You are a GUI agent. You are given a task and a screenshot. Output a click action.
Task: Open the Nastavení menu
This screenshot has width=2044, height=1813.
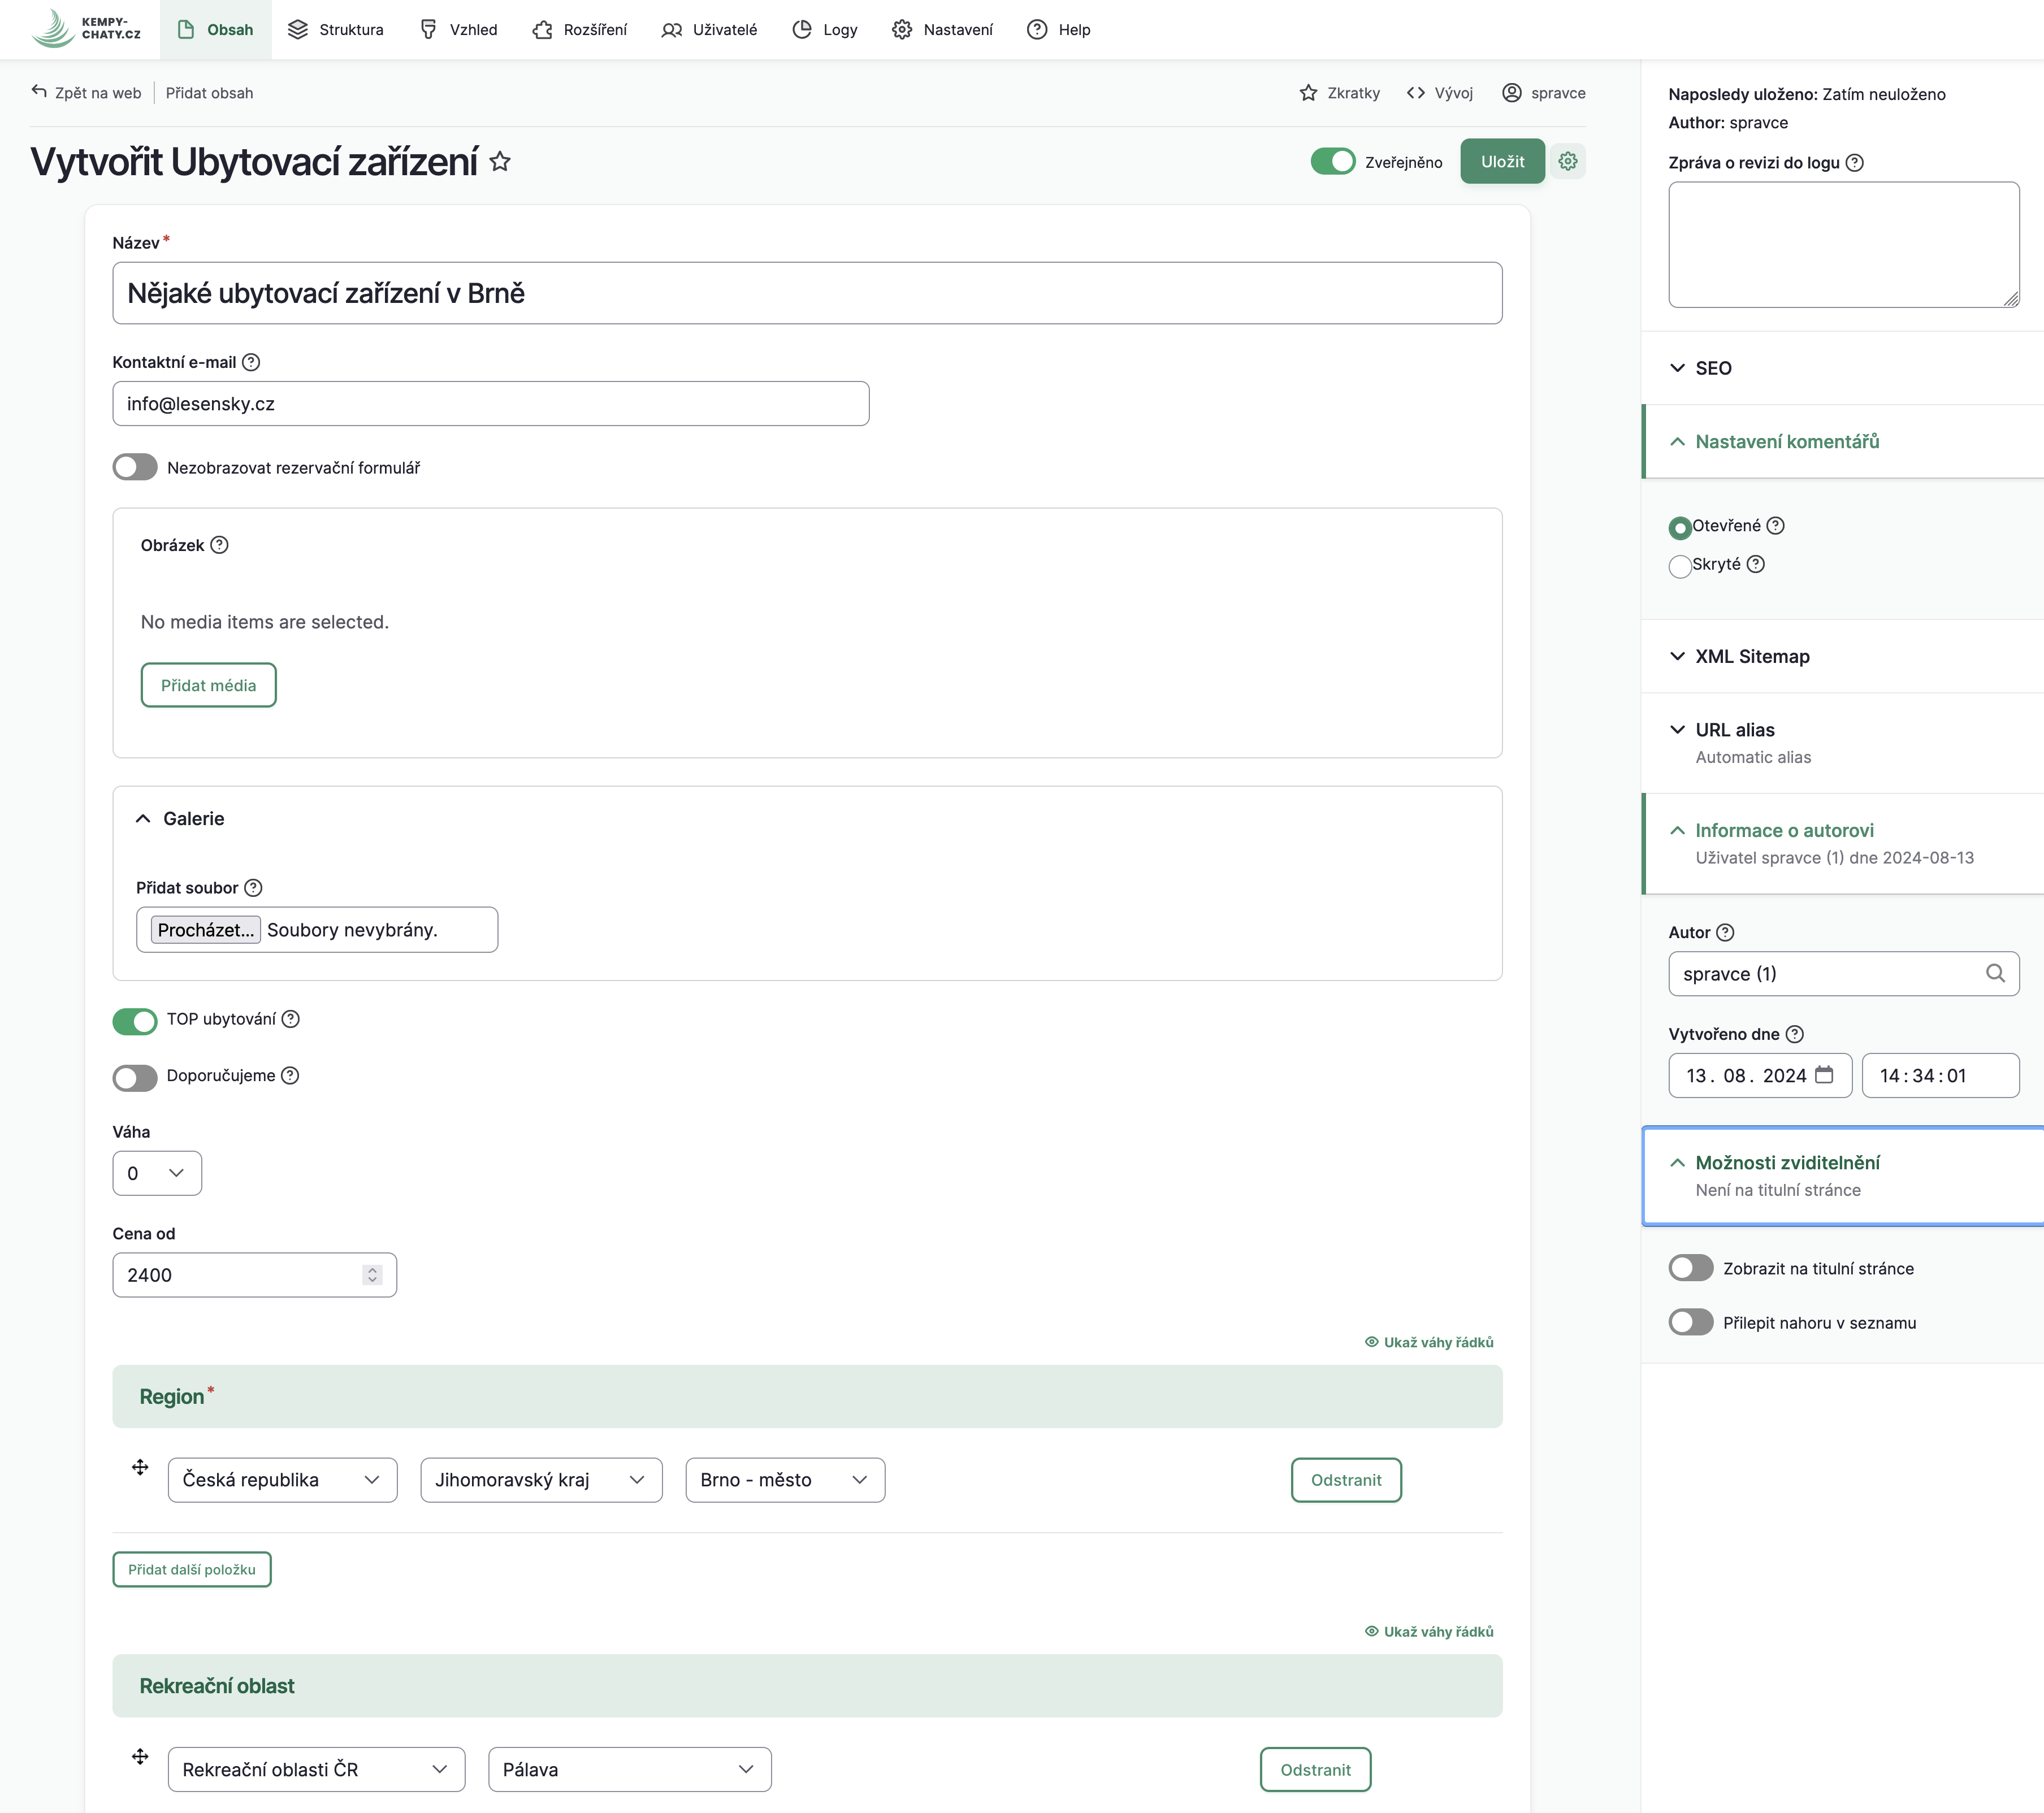[x=942, y=29]
